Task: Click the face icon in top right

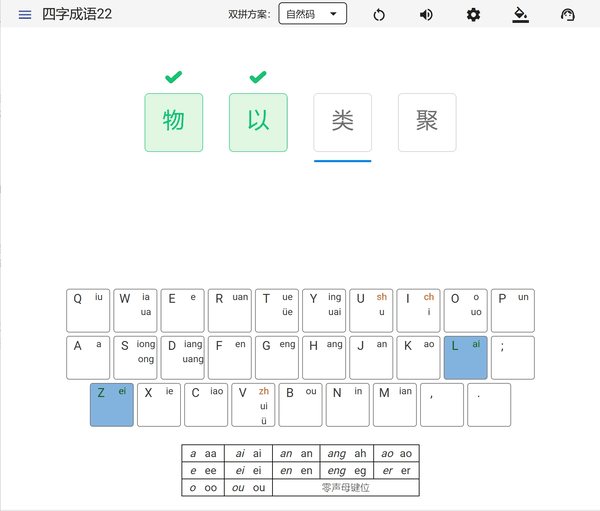Action: tap(568, 14)
